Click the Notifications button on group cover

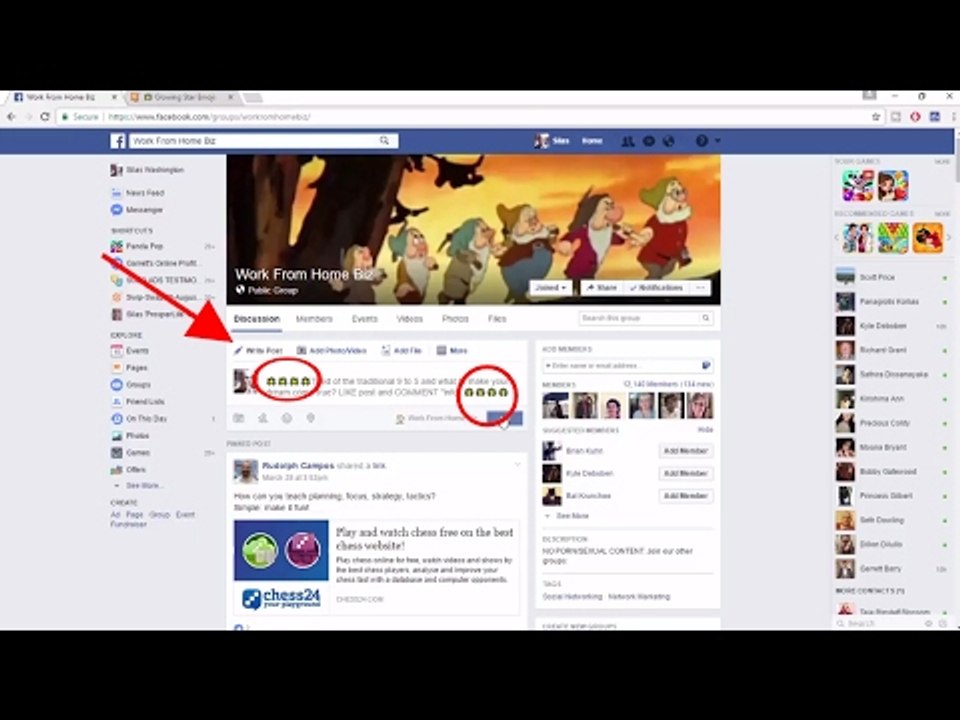click(656, 288)
